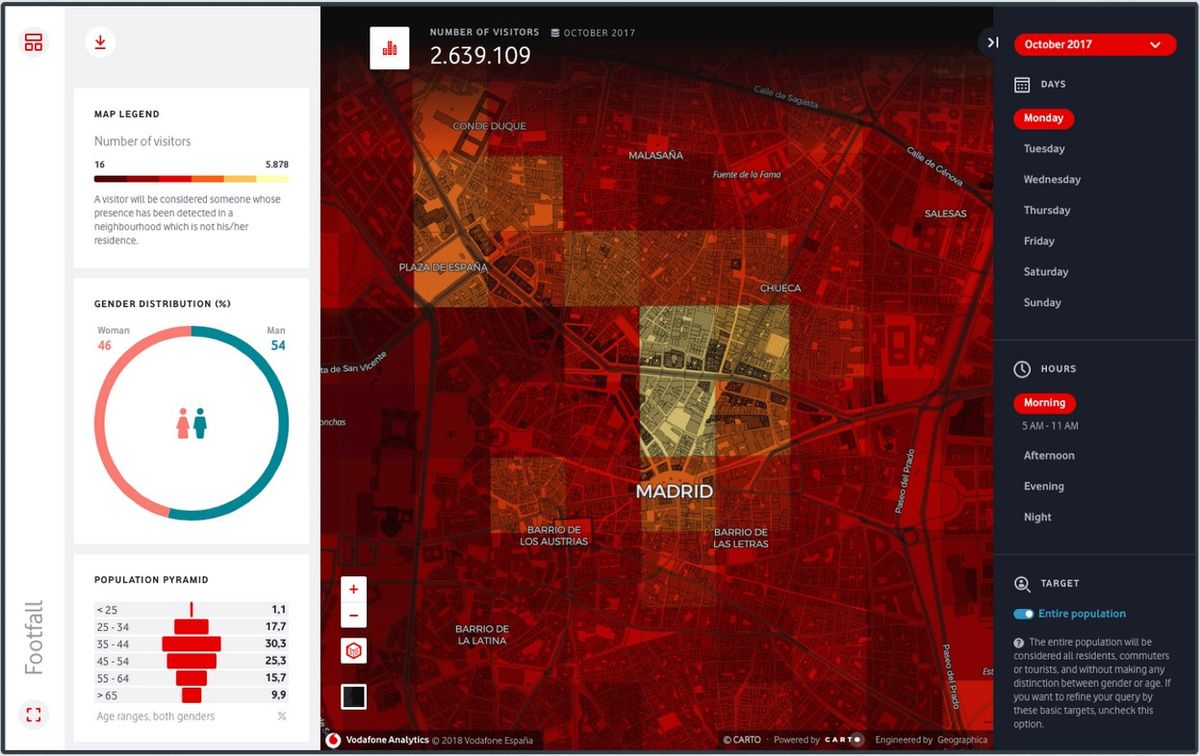Open the download options with the download icon
This screenshot has height=756, width=1200.
pos(99,42)
